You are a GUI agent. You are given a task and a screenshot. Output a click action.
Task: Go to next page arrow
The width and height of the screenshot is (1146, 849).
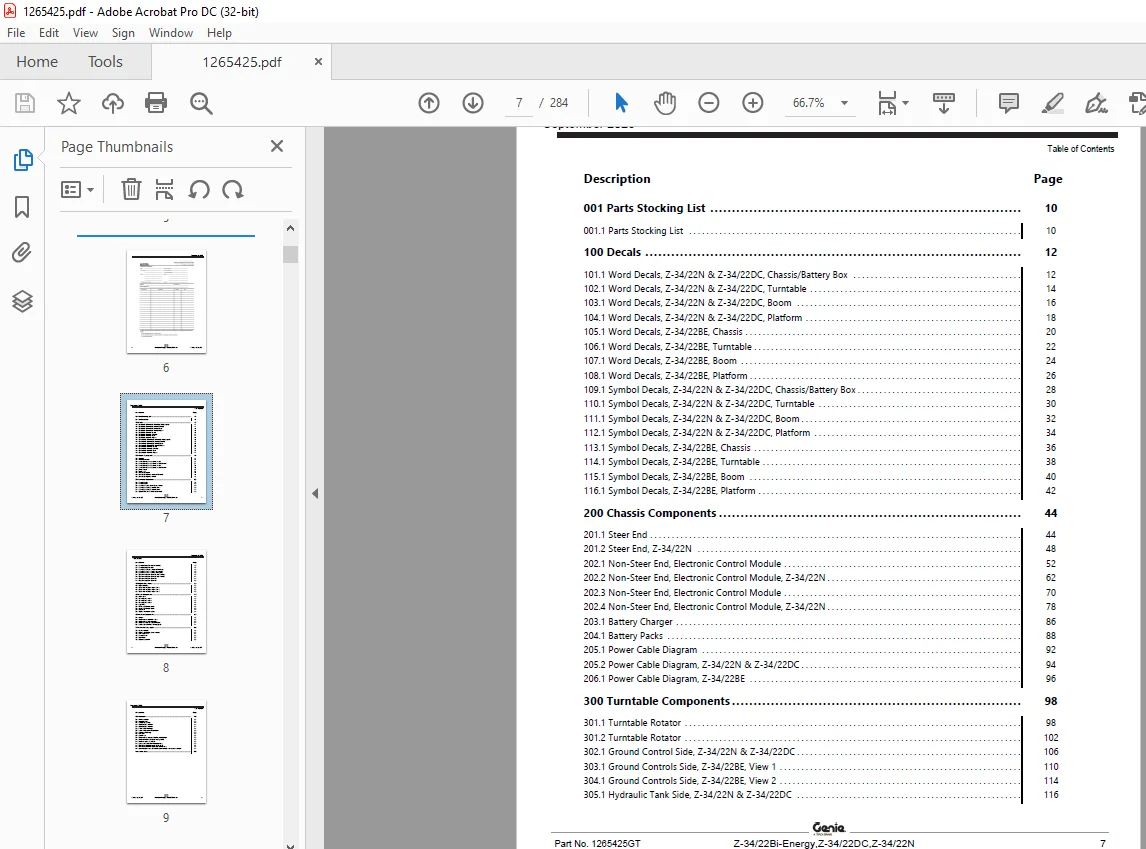[473, 103]
